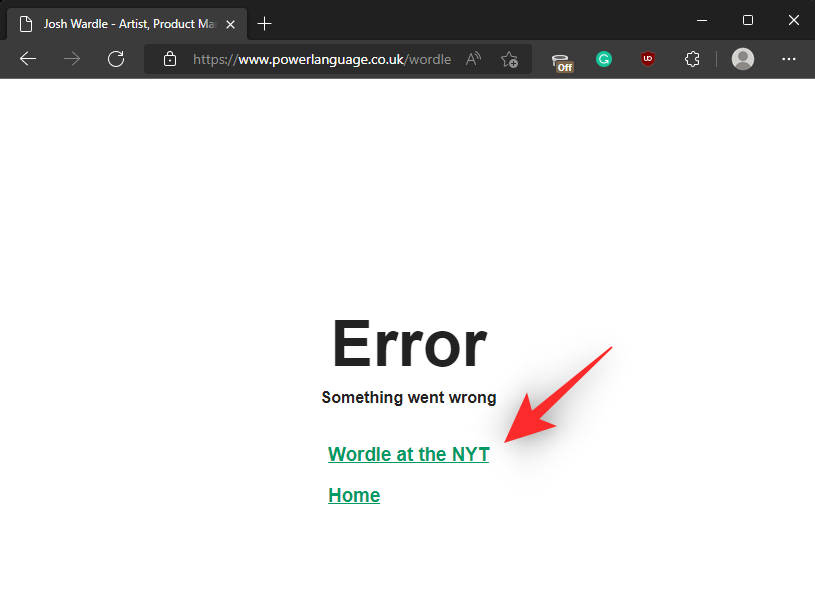The width and height of the screenshot is (815, 595).
Task: Add this page to favorites with the star icon
Action: pyautogui.click(x=509, y=59)
